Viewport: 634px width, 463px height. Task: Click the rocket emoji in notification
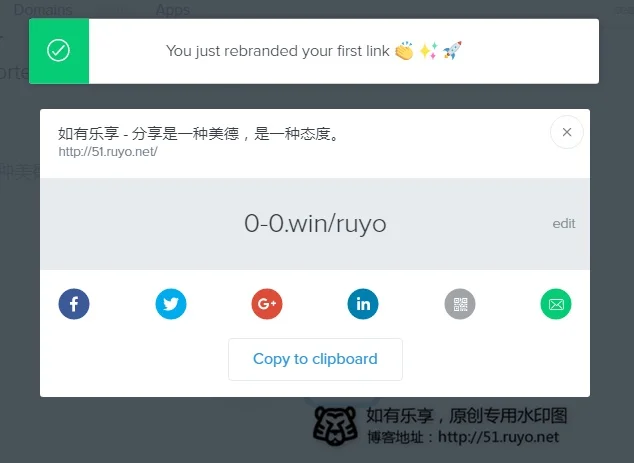pos(452,51)
